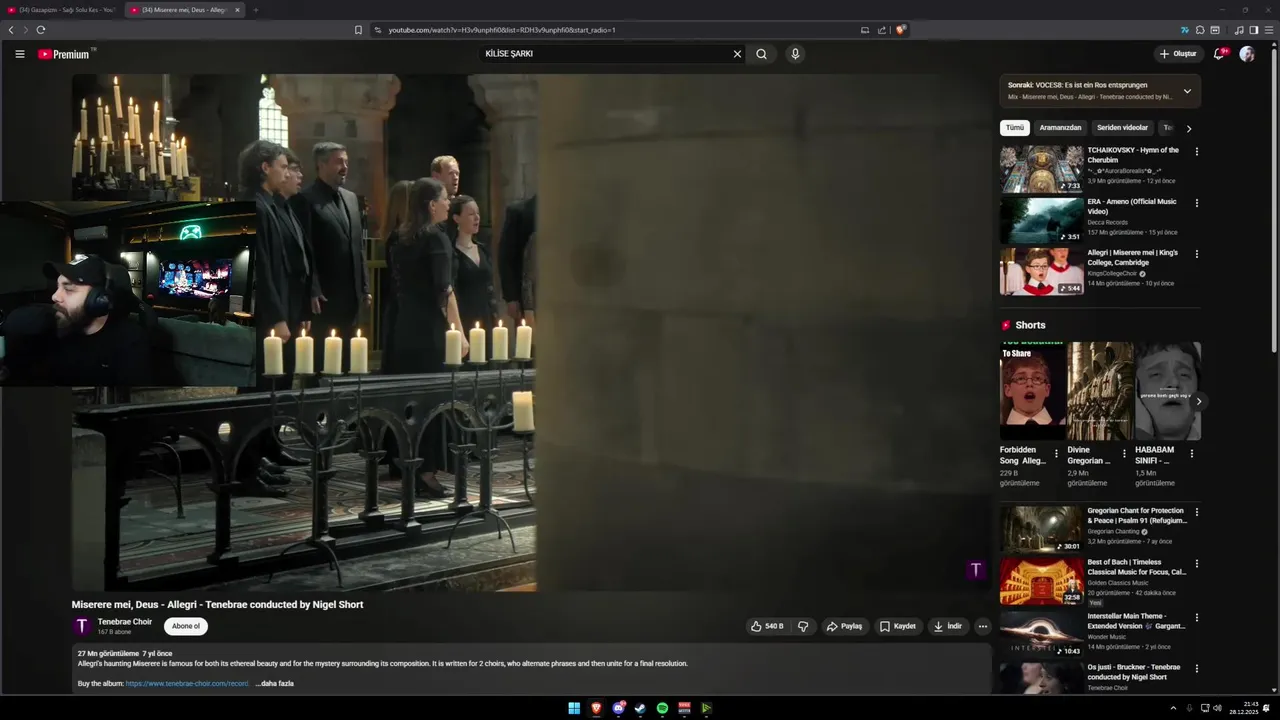Clear the search text with the X
The image size is (1280, 720).
coord(737,54)
